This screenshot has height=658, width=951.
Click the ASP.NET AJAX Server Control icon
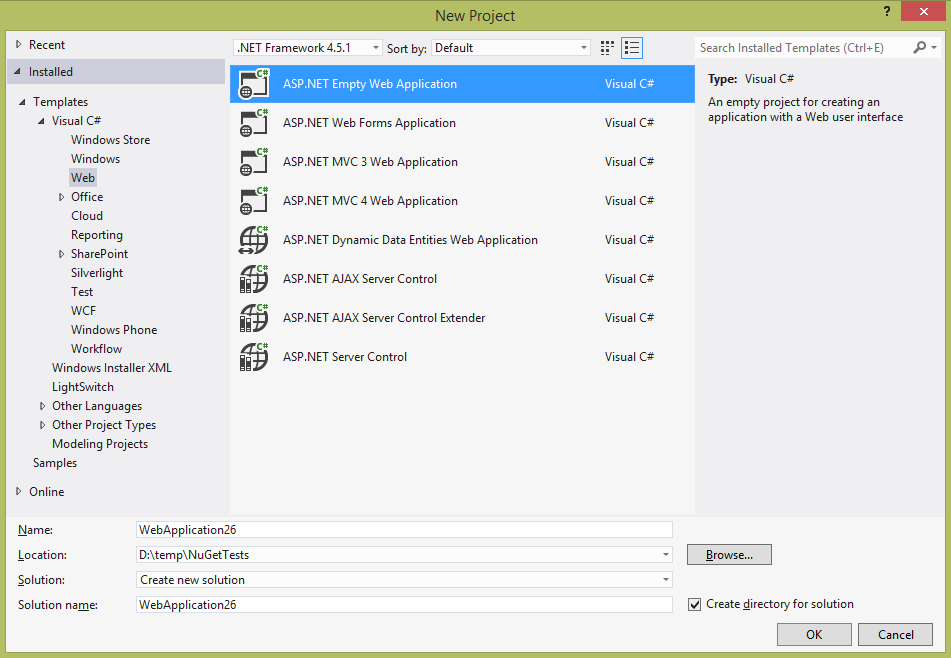(x=254, y=279)
